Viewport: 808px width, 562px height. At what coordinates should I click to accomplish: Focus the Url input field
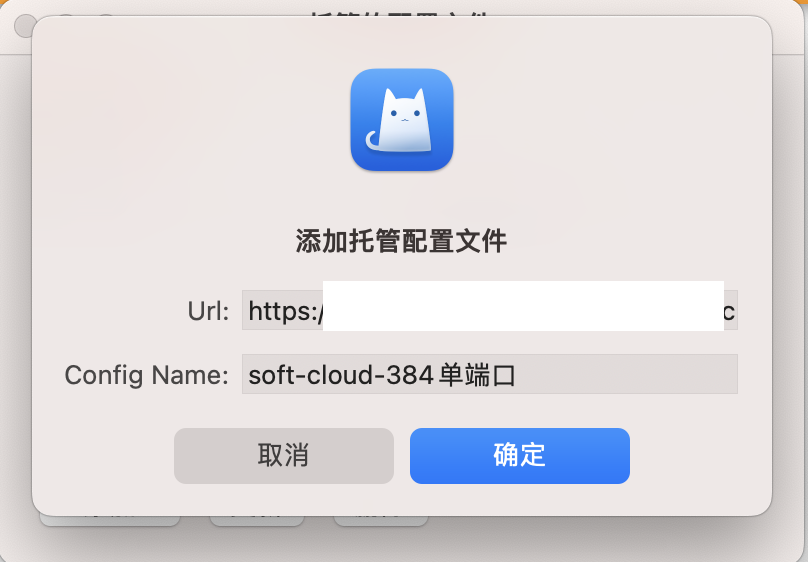pos(490,310)
